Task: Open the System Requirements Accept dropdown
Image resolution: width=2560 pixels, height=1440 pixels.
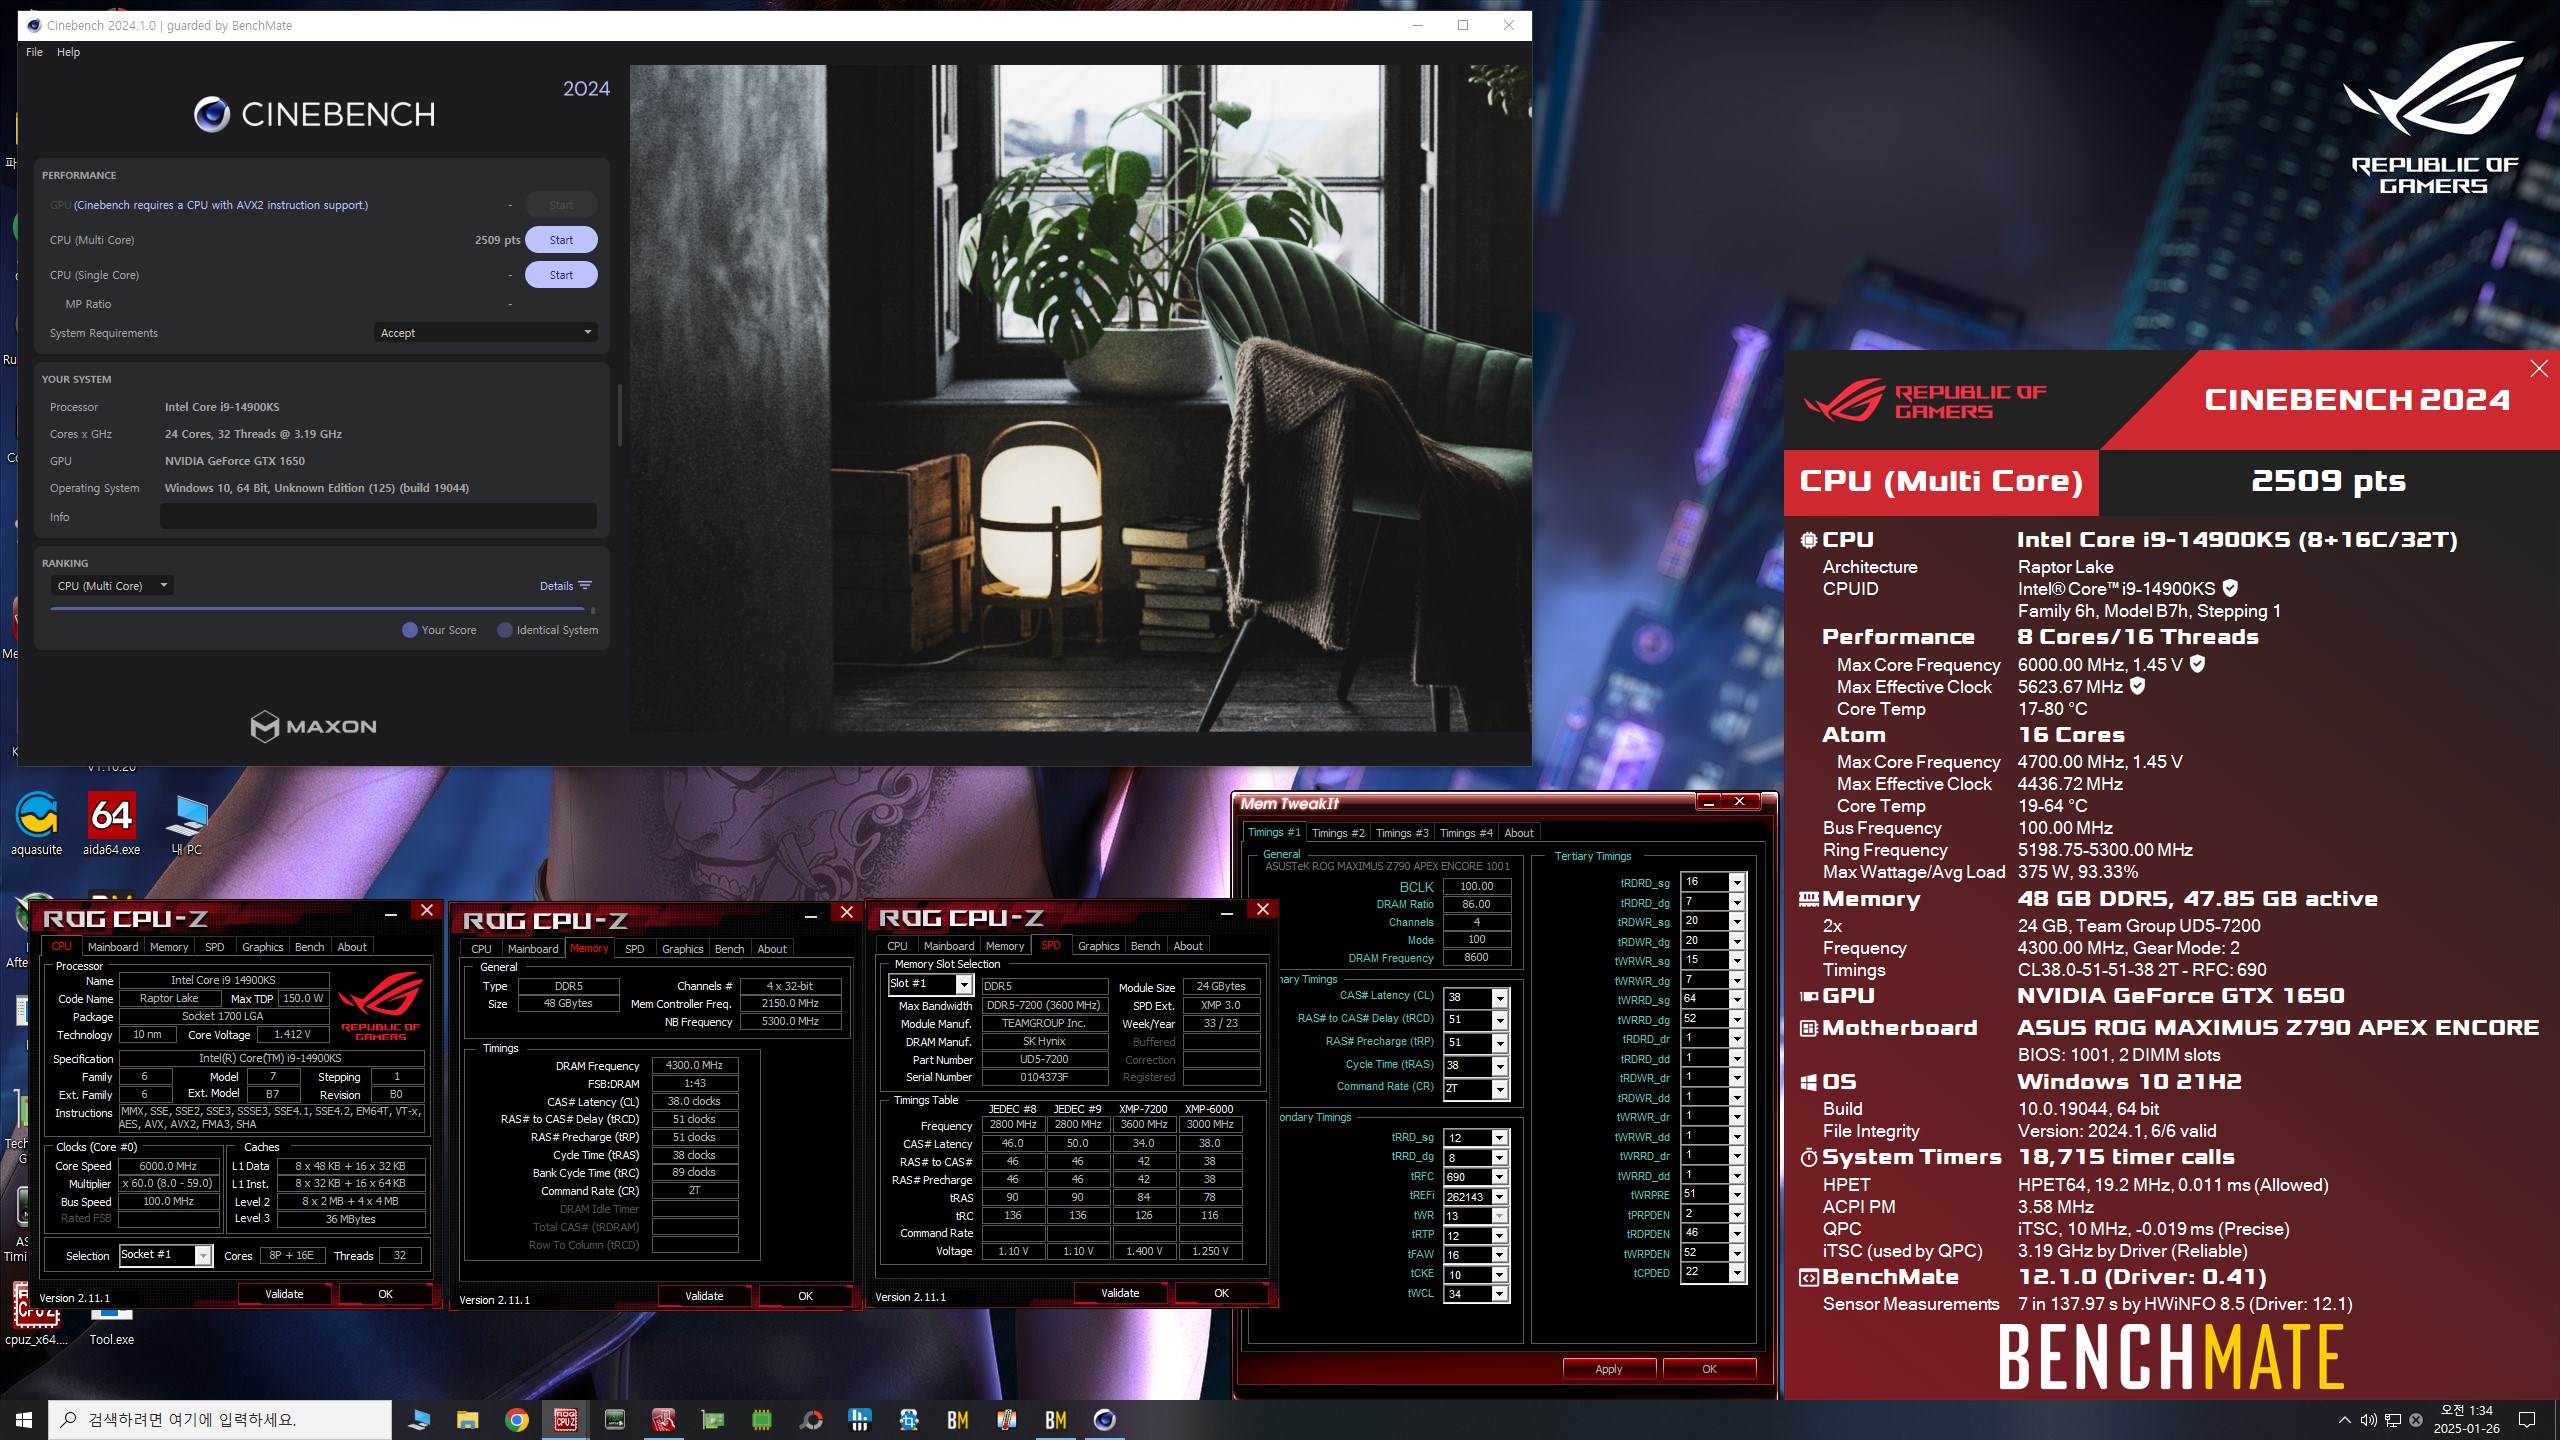Action: [x=486, y=333]
